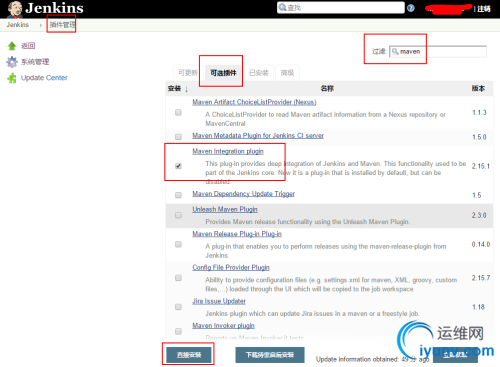Open the Update Center sidebar link

(44, 78)
